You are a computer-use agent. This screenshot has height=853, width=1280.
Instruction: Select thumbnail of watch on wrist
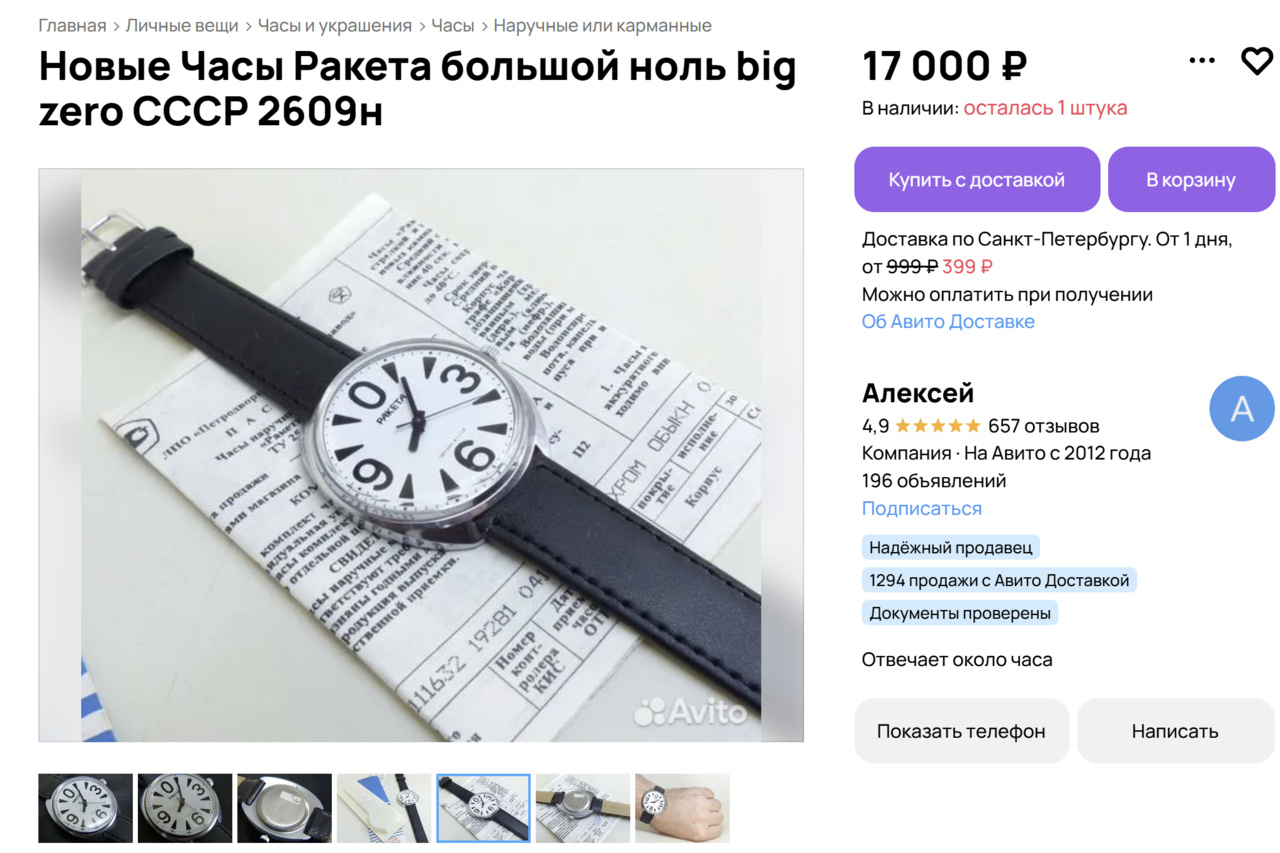pyautogui.click(x=682, y=808)
